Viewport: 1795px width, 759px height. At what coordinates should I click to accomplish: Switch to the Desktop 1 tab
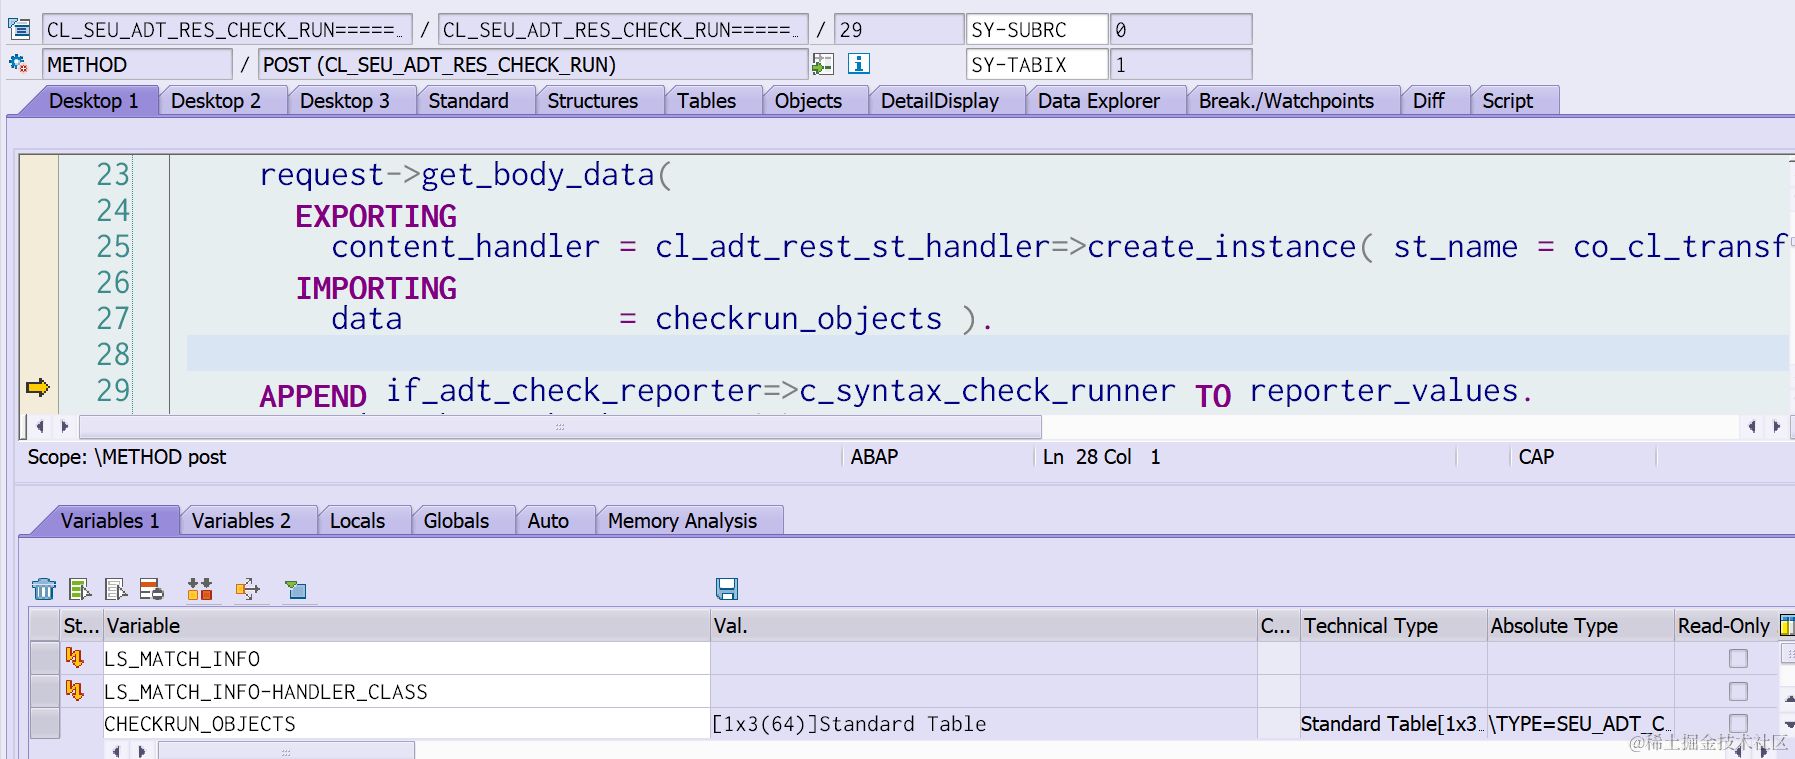pyautogui.click(x=94, y=101)
